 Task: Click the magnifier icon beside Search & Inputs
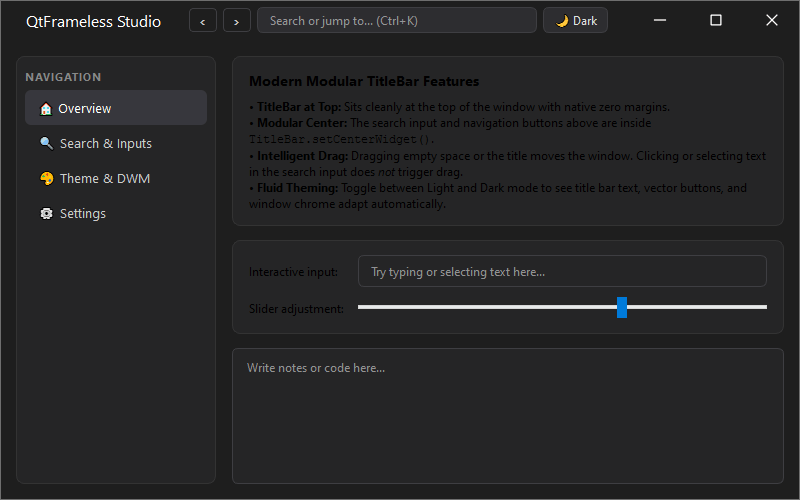click(46, 143)
